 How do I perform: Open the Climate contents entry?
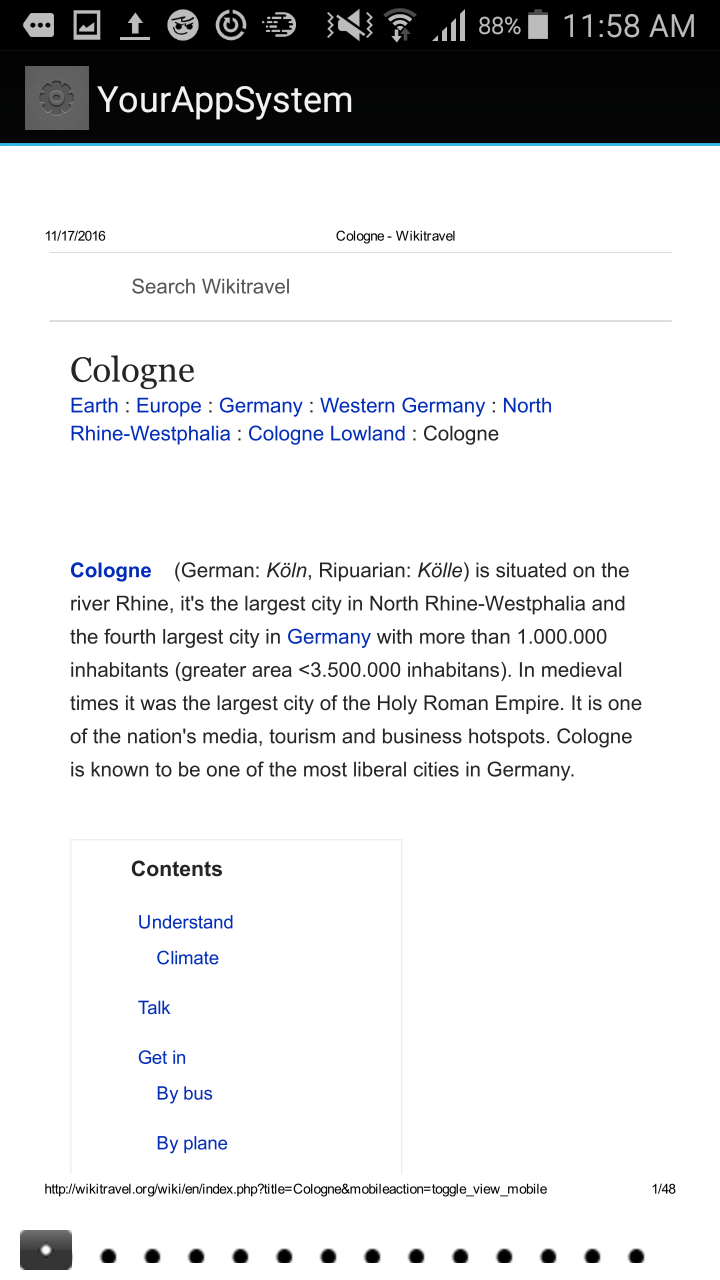point(187,957)
